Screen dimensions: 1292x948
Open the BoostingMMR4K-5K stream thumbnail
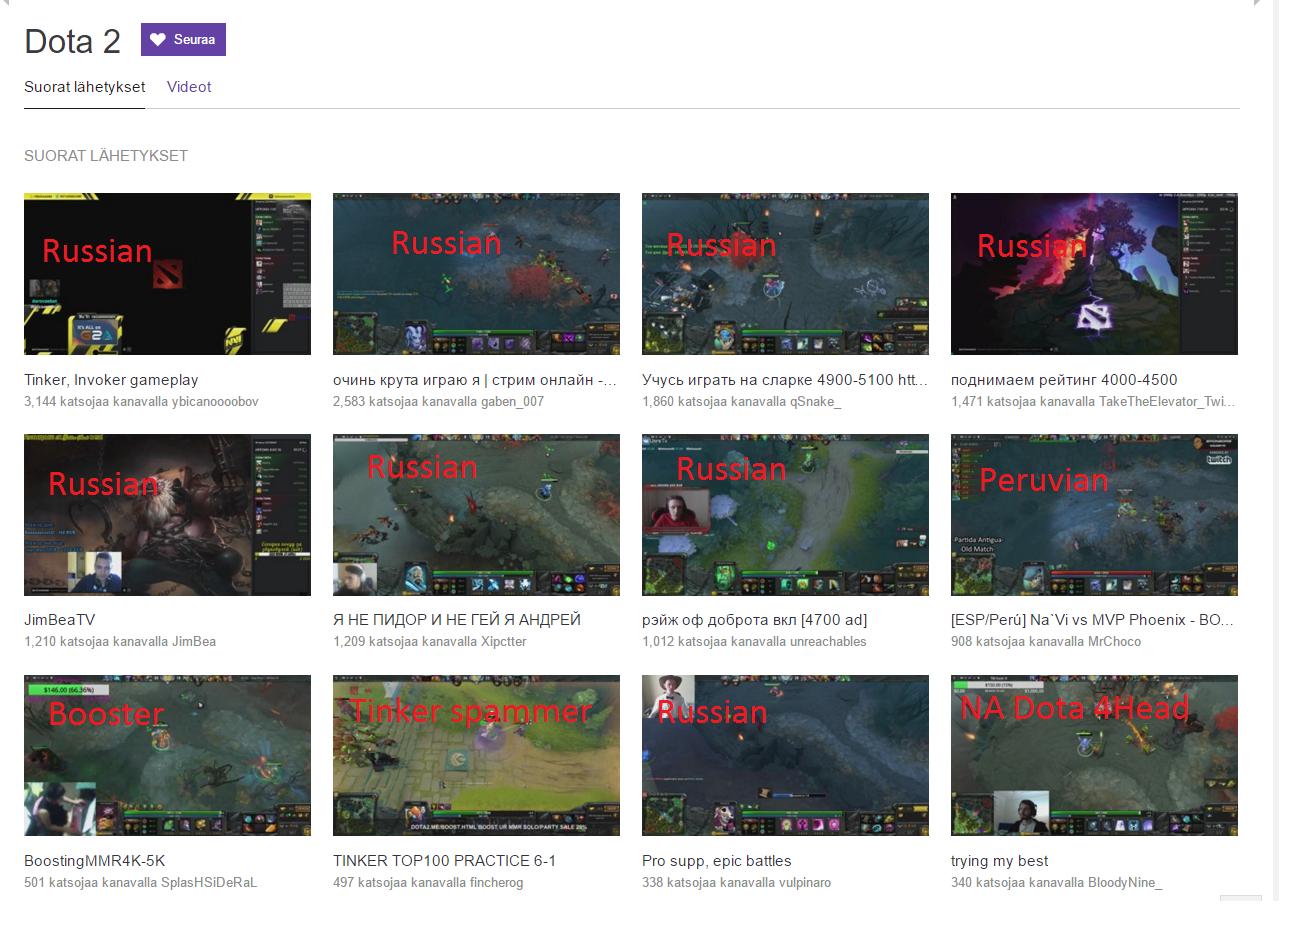coord(167,755)
